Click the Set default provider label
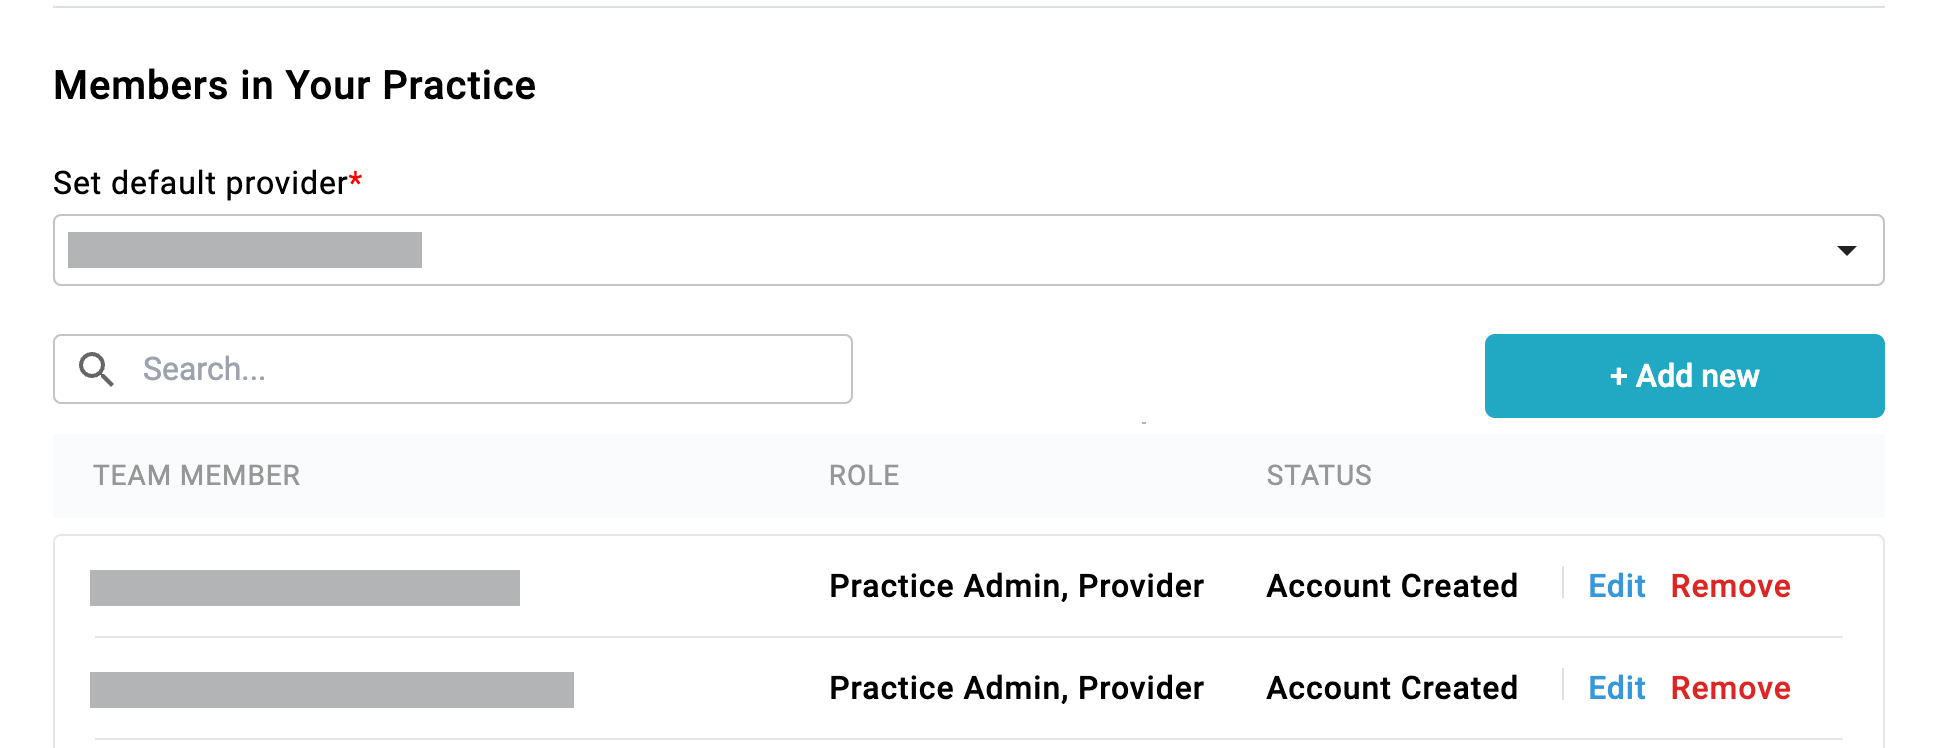Viewport: 1944px width, 748px height. 207,183
